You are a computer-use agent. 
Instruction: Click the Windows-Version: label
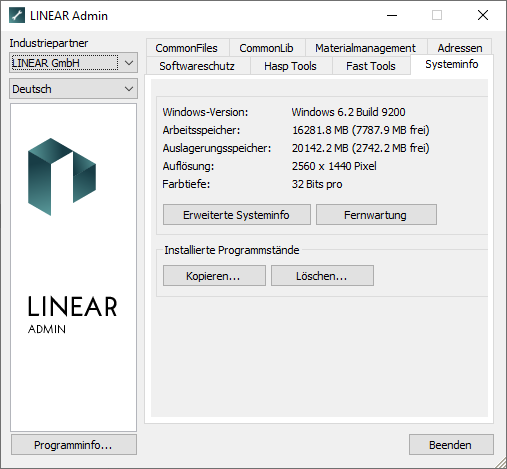[x=205, y=112]
